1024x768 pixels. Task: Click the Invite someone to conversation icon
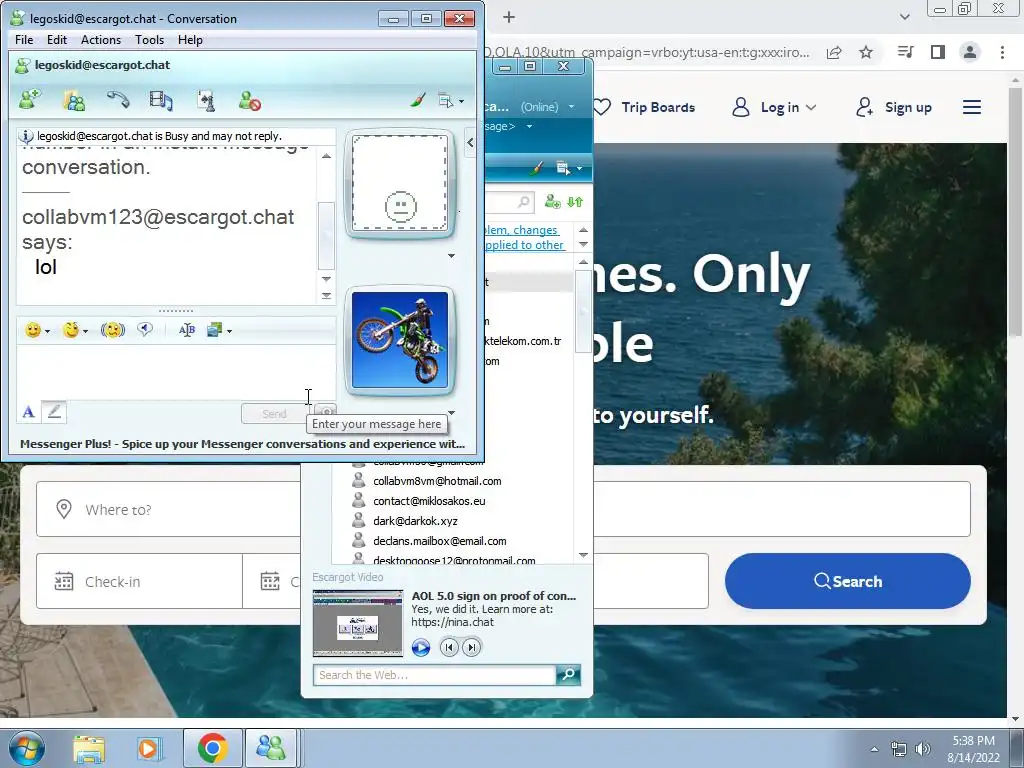pyautogui.click(x=30, y=101)
